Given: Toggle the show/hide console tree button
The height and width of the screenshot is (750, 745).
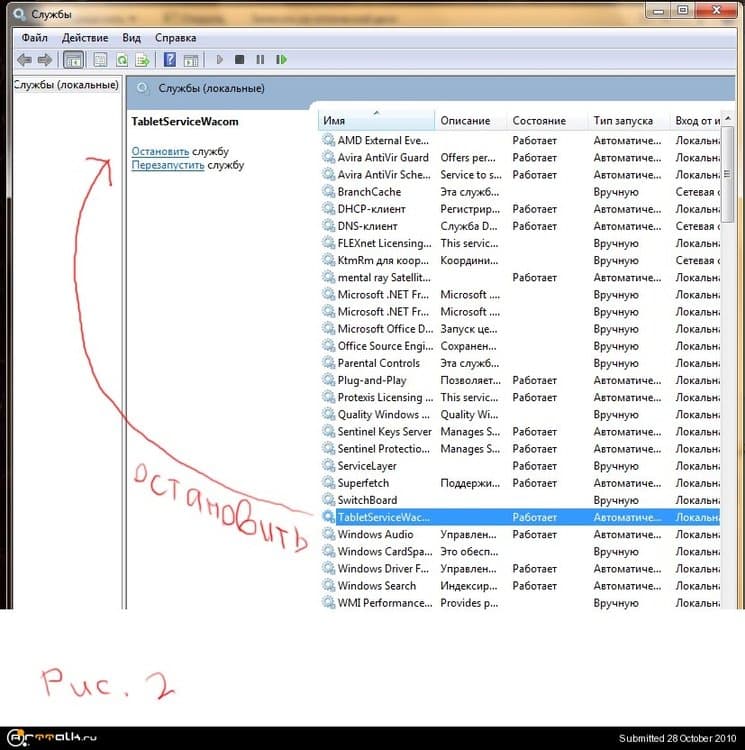Looking at the screenshot, I should pos(74,60).
